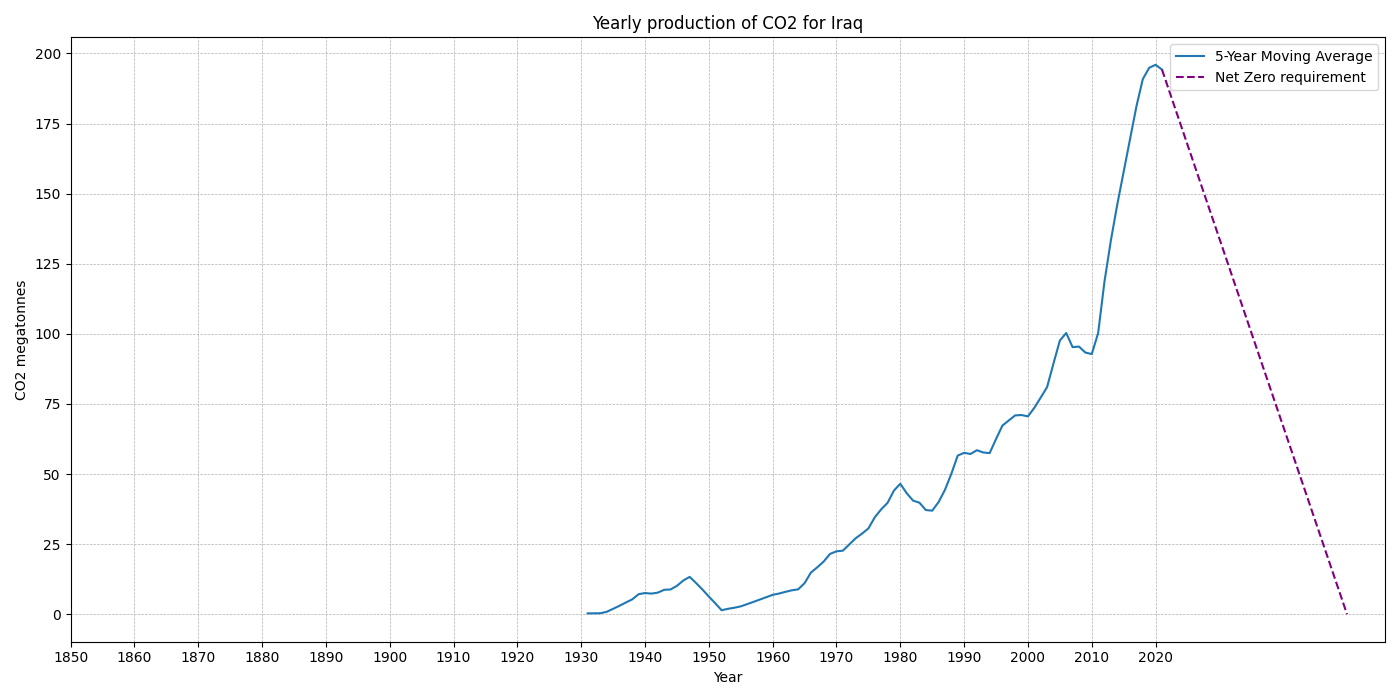Click the solid blue line sample in the legend
The image size is (1400, 700).
click(x=1191, y=57)
